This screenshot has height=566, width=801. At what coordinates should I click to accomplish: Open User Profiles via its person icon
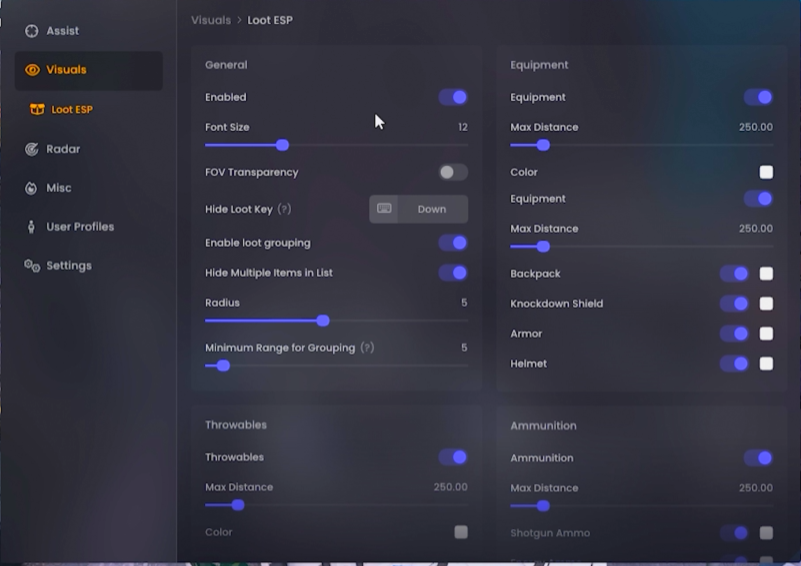[x=31, y=227]
